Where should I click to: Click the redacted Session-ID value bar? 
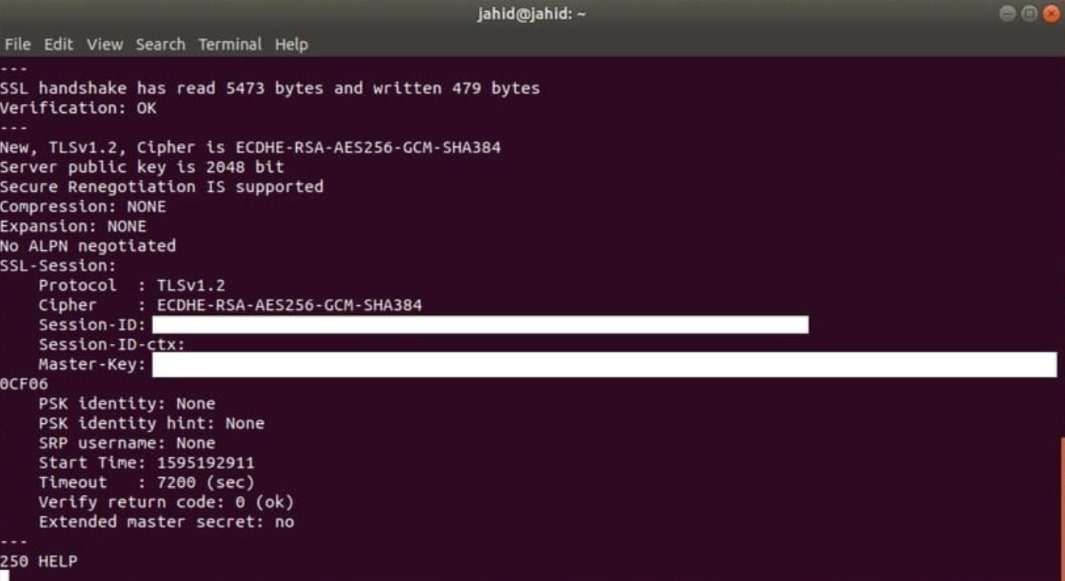point(480,325)
